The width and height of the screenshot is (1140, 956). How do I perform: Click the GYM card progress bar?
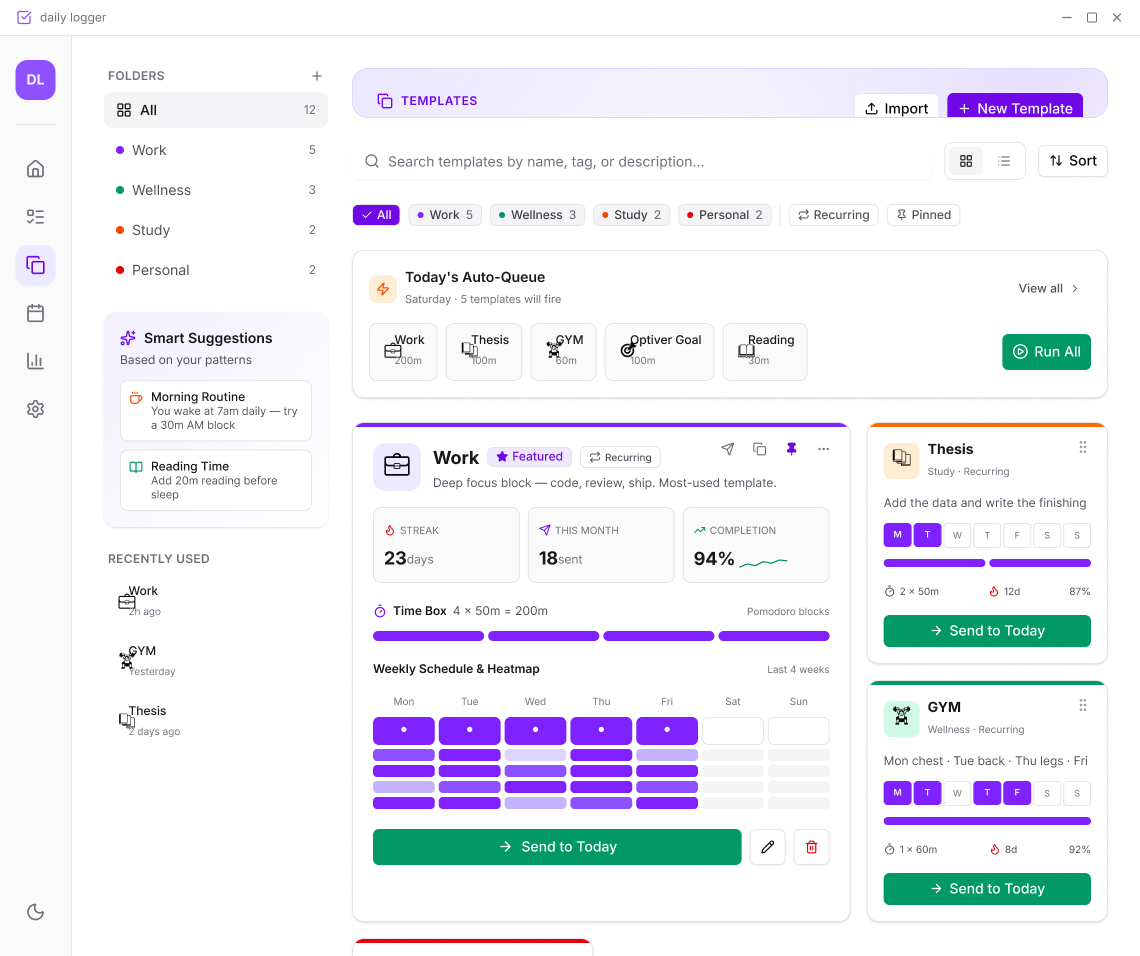click(987, 821)
